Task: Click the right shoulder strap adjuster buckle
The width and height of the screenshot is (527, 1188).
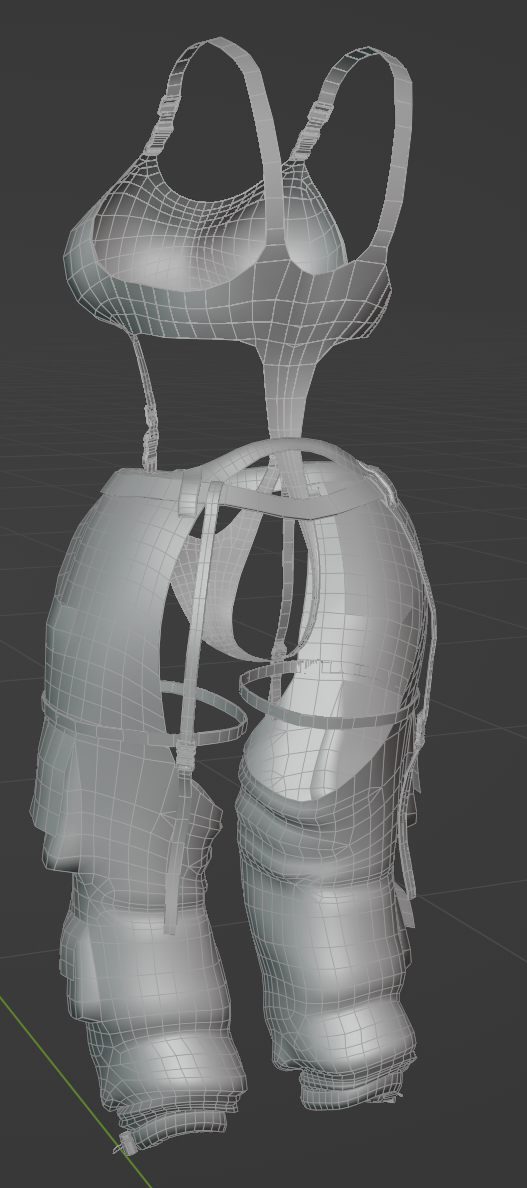Action: click(313, 130)
